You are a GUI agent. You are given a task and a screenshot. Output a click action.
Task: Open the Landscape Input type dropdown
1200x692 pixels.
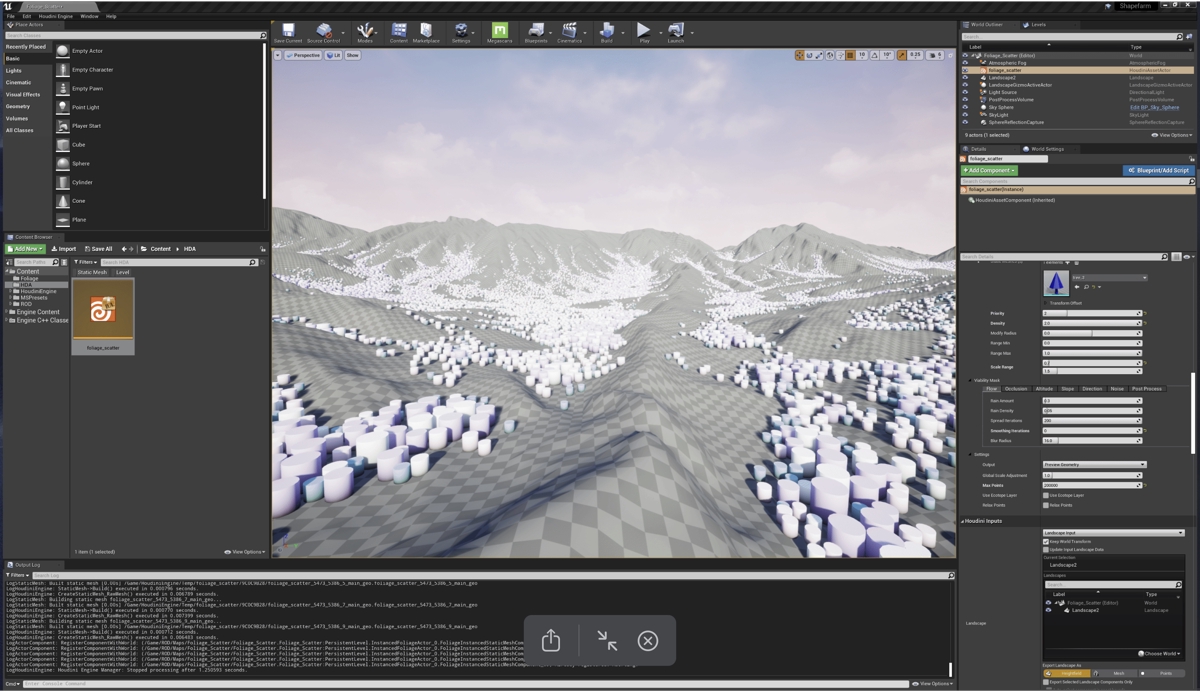pyautogui.click(x=1113, y=533)
